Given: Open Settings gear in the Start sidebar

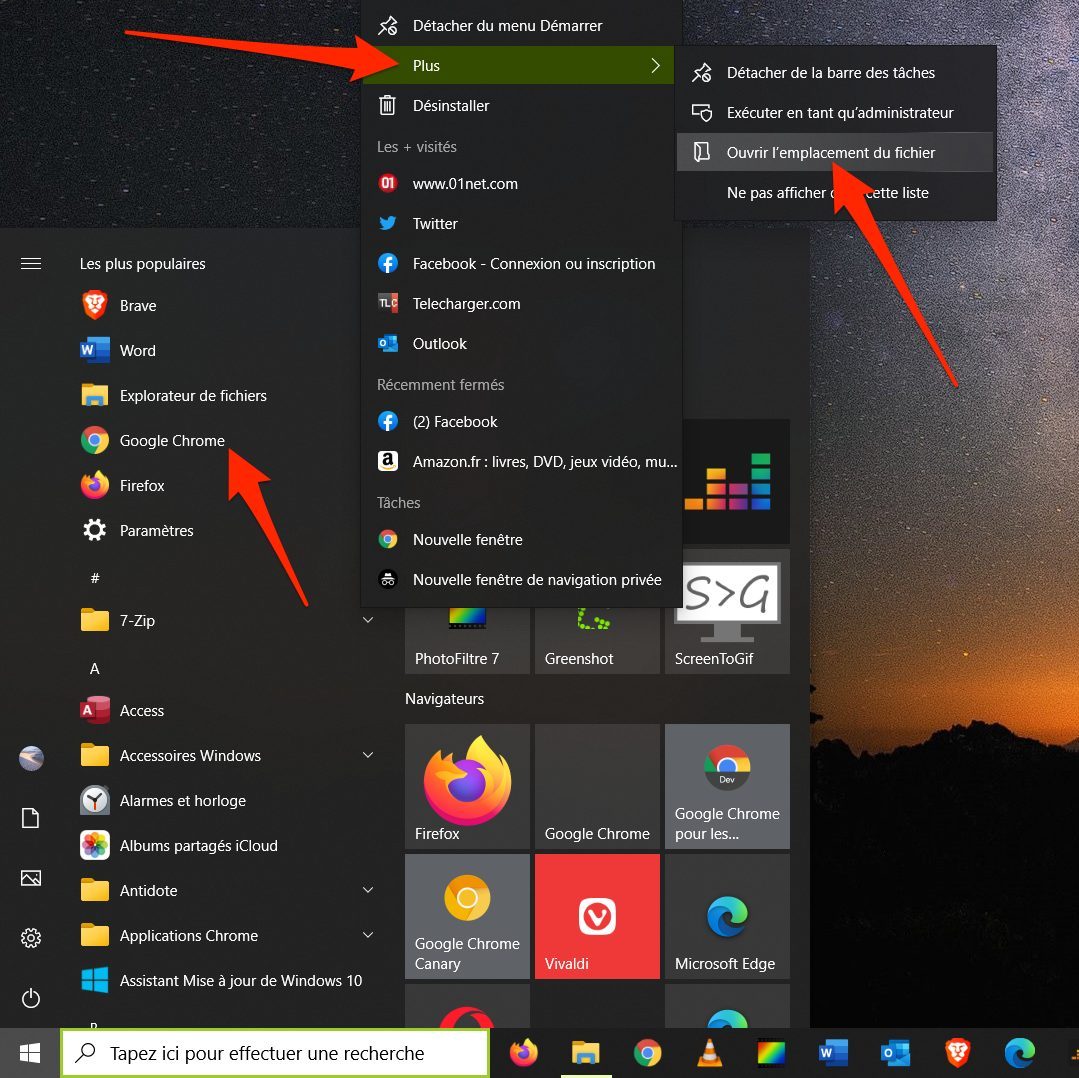Looking at the screenshot, I should (31, 938).
